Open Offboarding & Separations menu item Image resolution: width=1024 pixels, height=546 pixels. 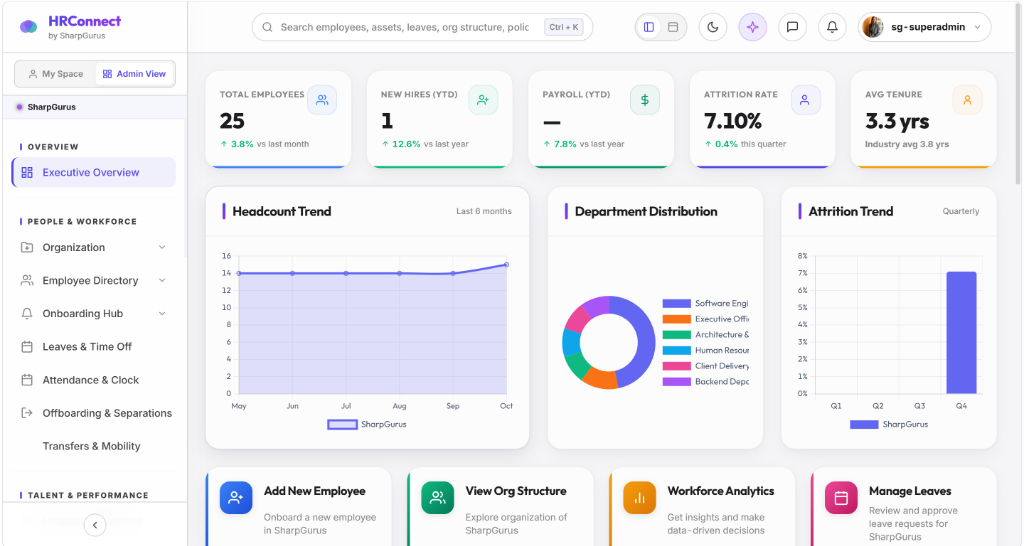94,413
